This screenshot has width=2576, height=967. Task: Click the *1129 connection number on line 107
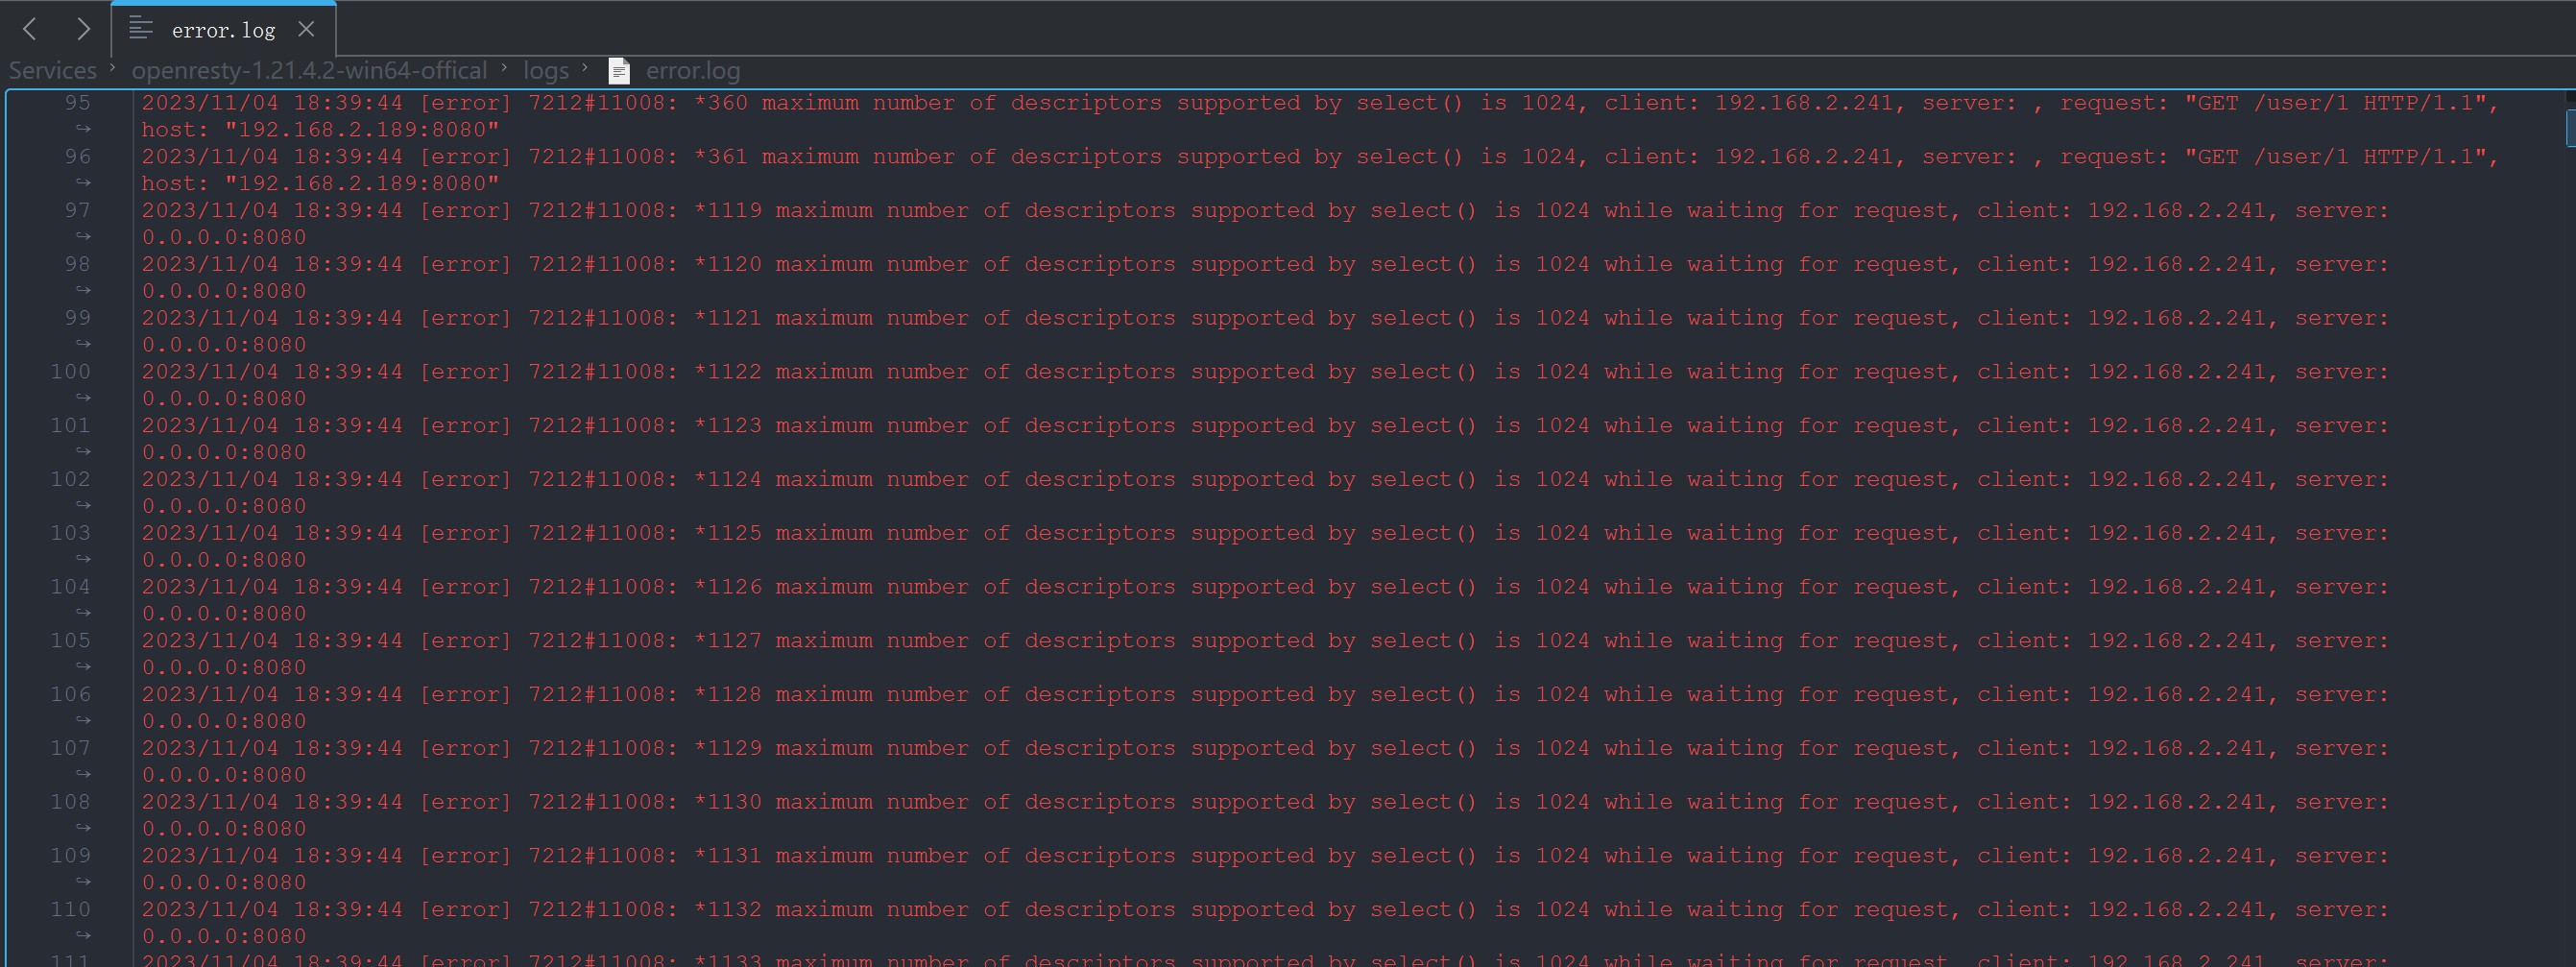click(x=728, y=749)
